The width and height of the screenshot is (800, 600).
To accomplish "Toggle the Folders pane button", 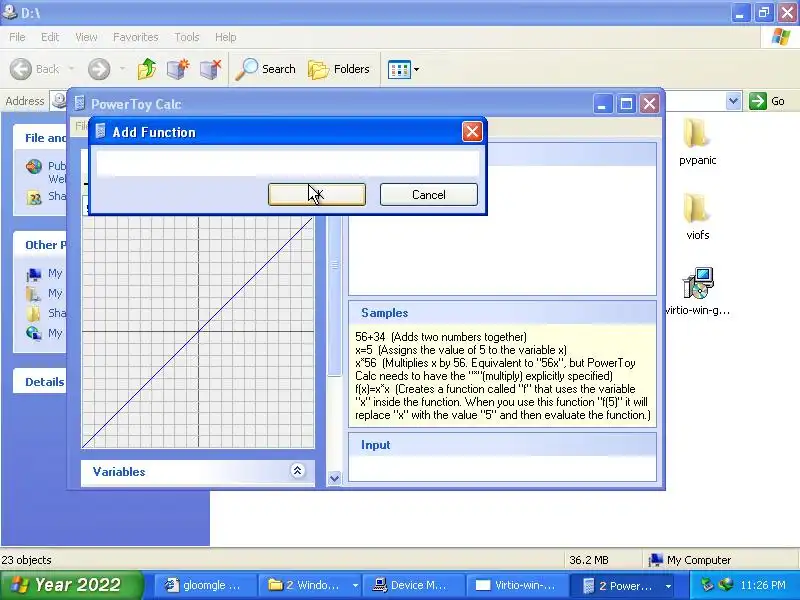I will coord(339,69).
